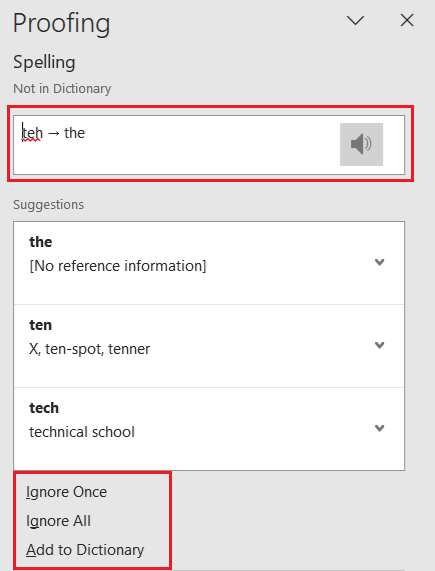
Task: Click the 'Suggestions' label
Action: [48, 205]
